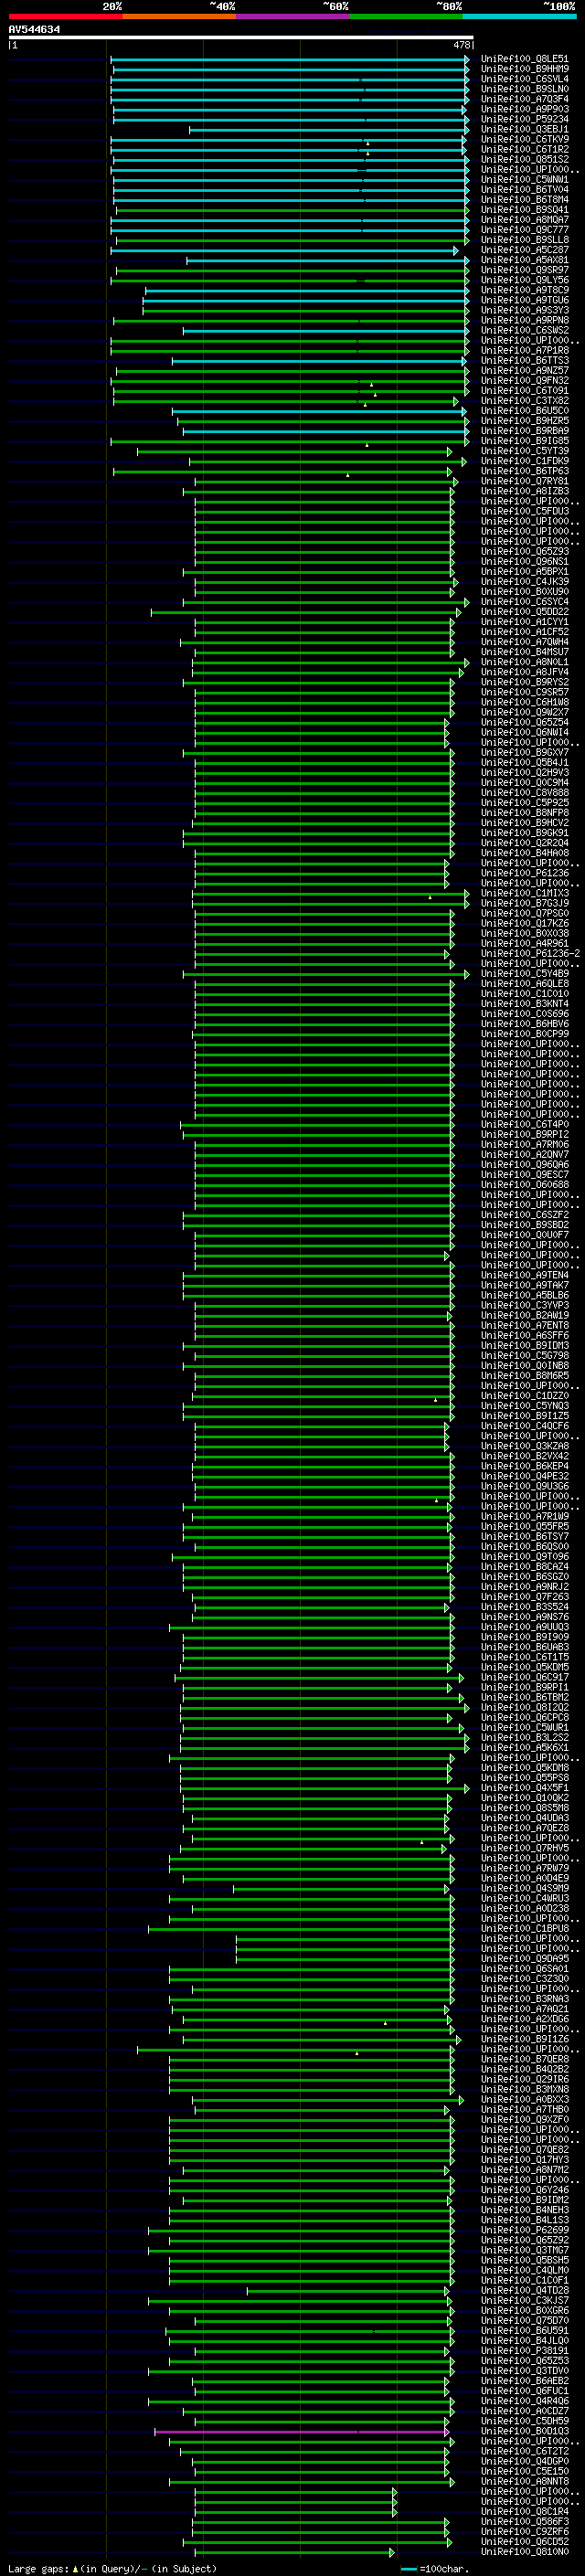
Task: Click UniRef100_Q5B4J1 label
Action: point(524,763)
